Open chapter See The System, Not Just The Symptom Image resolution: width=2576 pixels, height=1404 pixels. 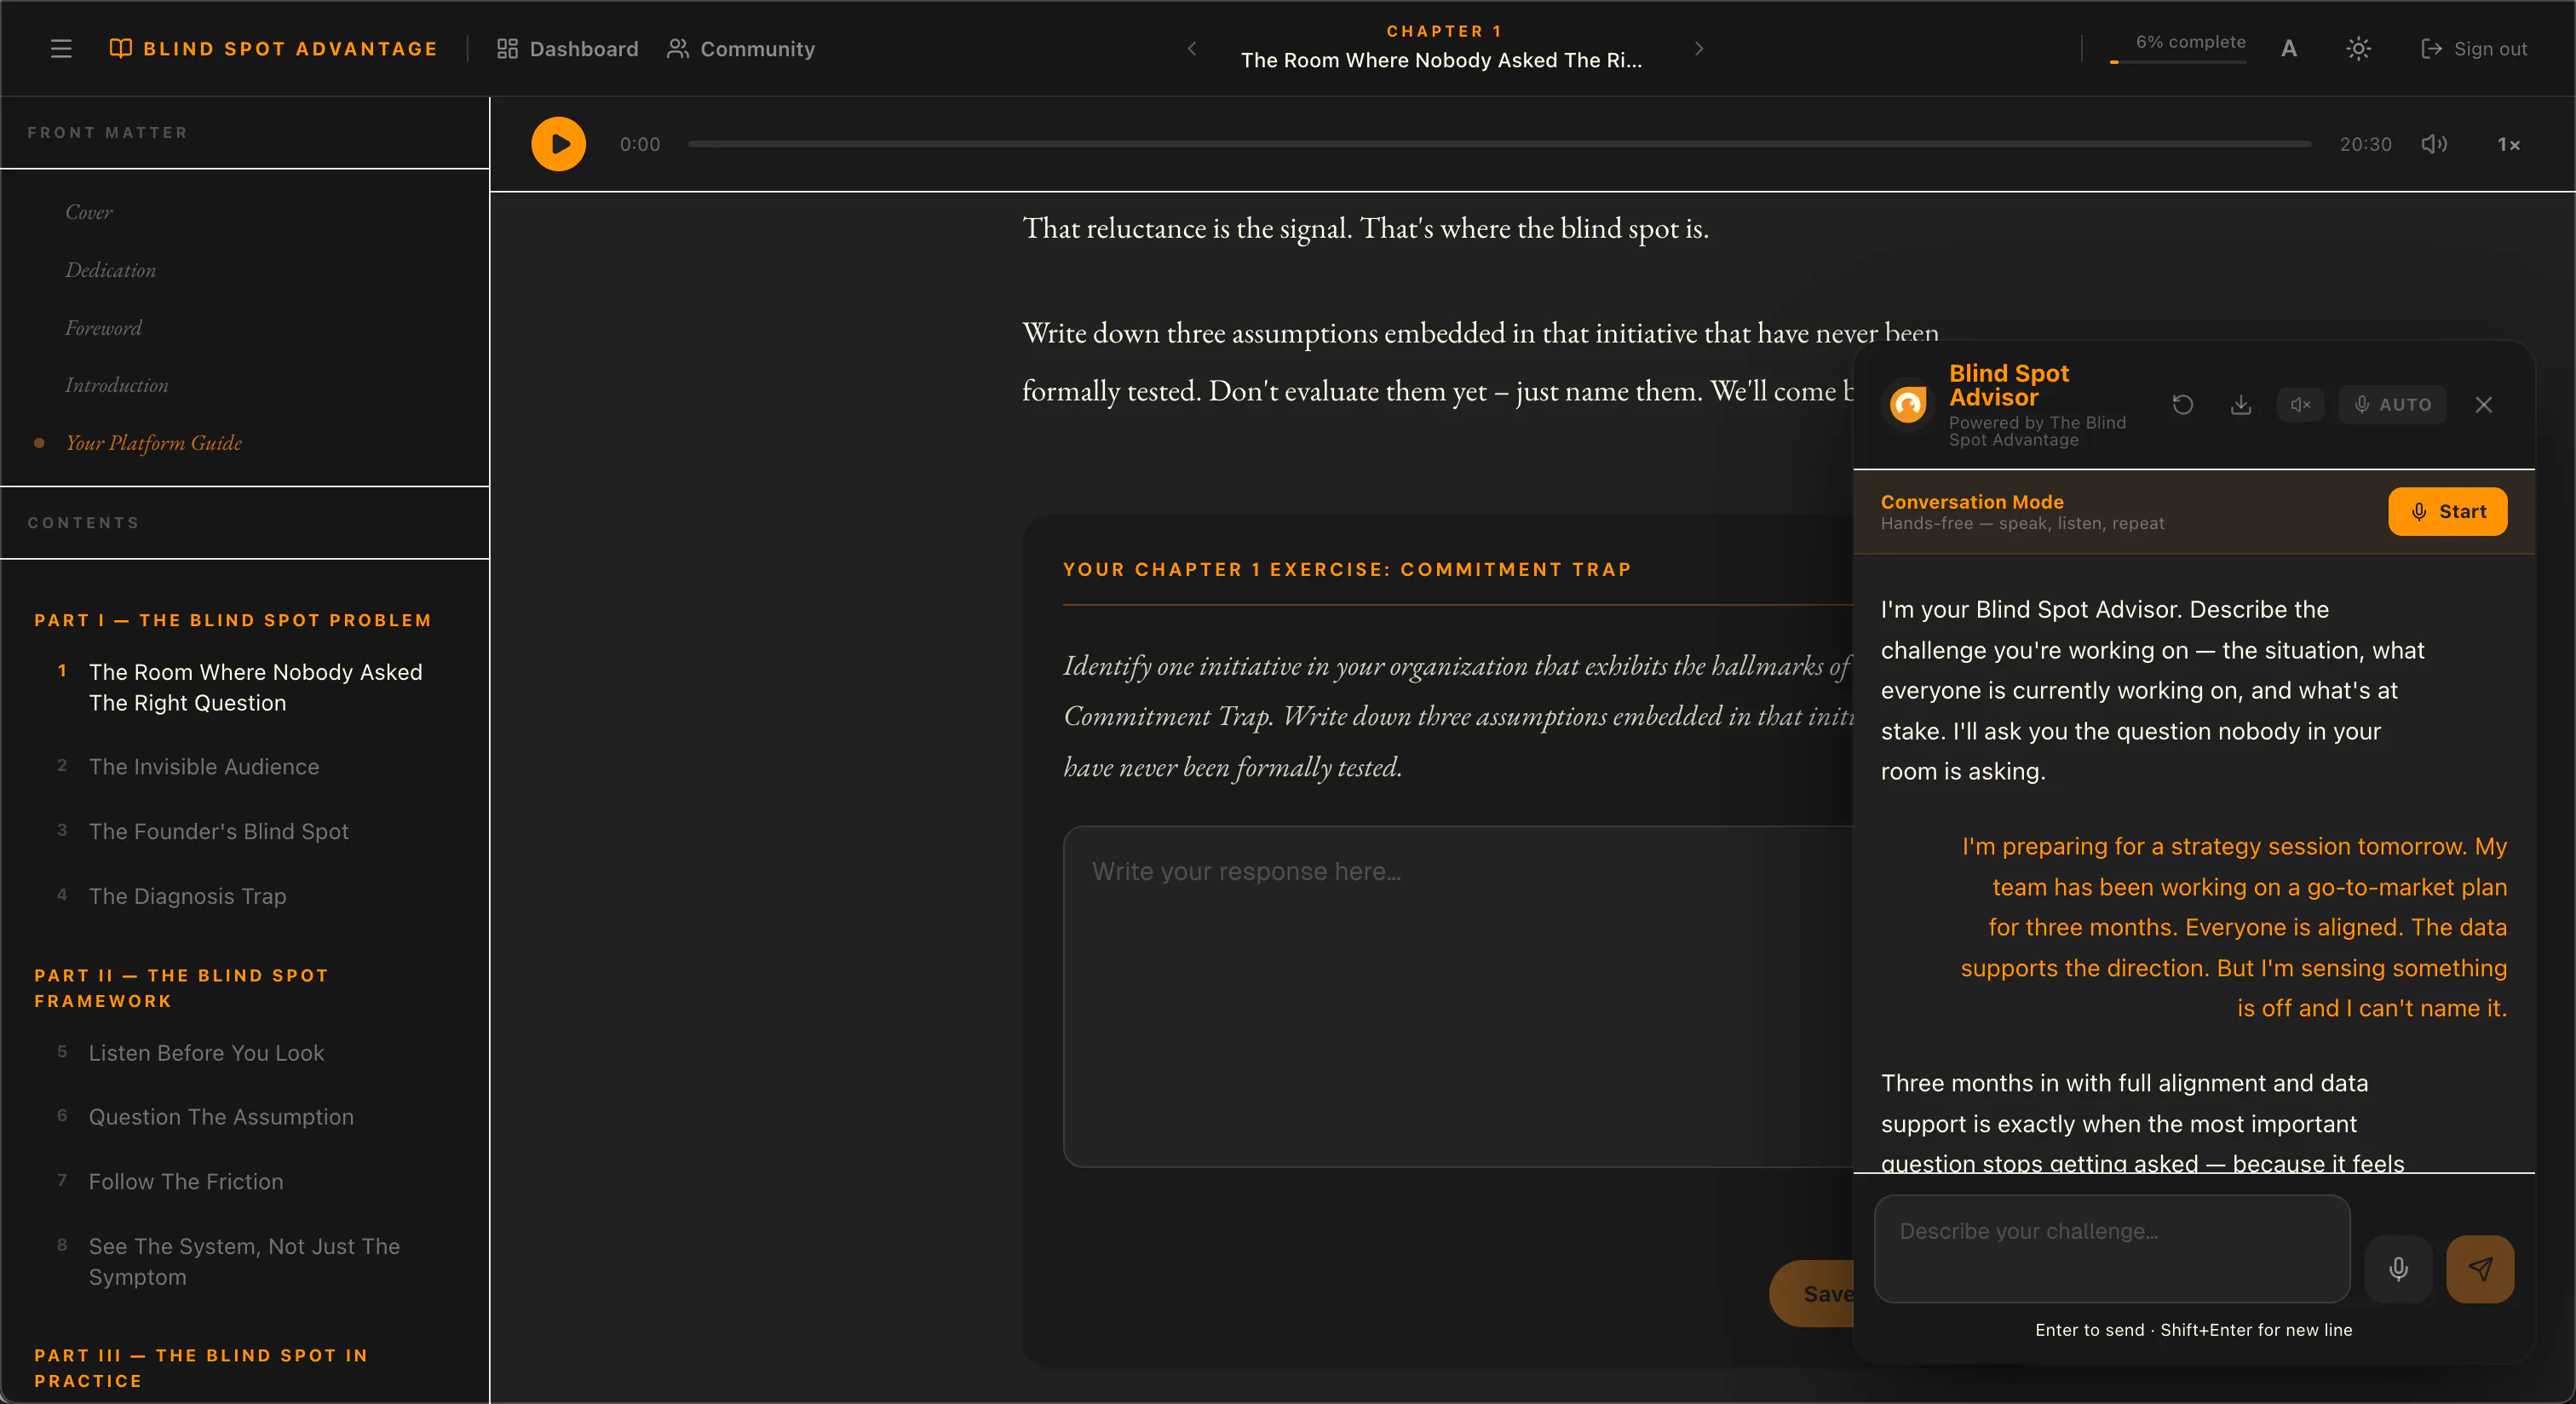tap(244, 1261)
